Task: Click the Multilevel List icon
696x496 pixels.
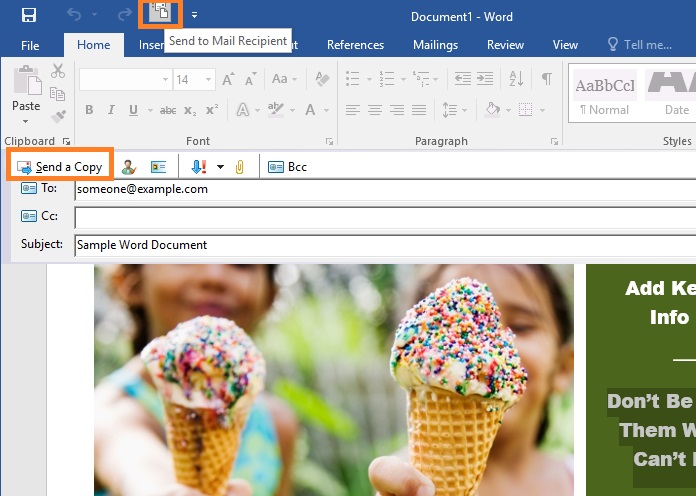Action: pos(421,79)
